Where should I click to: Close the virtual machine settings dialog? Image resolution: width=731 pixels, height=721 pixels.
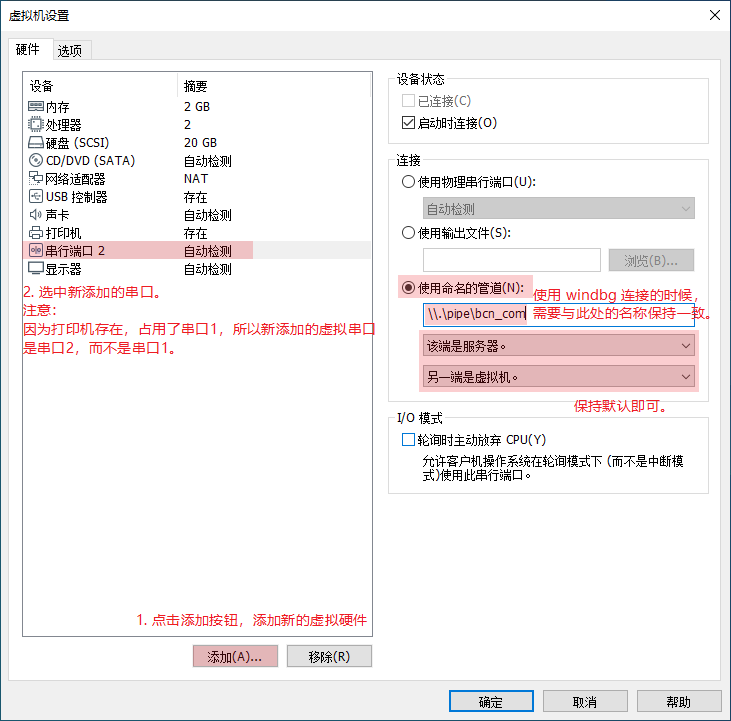tap(714, 15)
